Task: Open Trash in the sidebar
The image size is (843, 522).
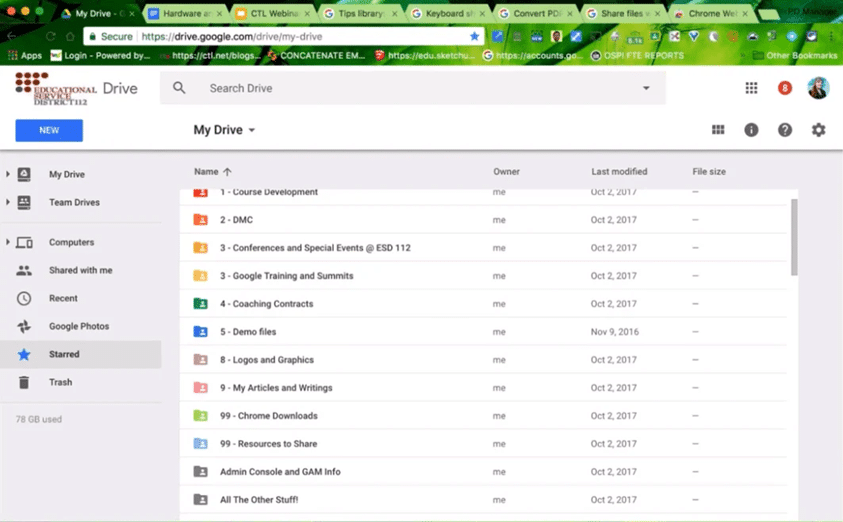Action: tap(60, 382)
